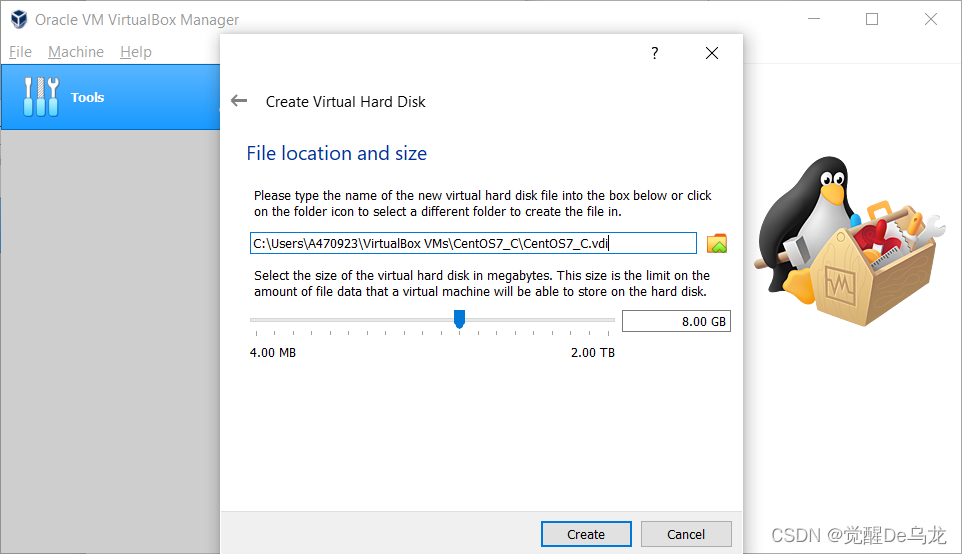962x554 pixels.
Task: Open the Machine menu
Action: click(76, 52)
